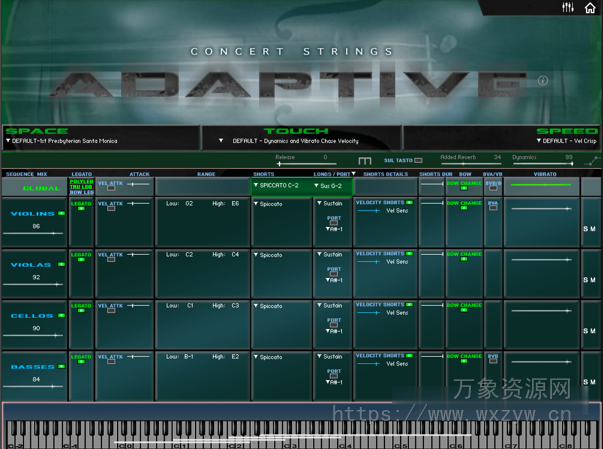Click the Global green Vibrato slider
The image size is (603, 449).
(x=541, y=185)
